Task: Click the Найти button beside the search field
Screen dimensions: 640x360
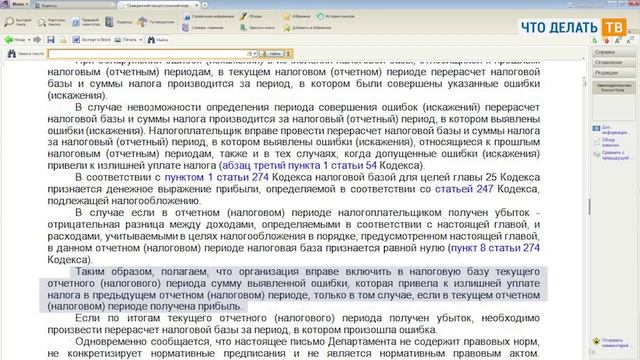Action: click(x=272, y=53)
